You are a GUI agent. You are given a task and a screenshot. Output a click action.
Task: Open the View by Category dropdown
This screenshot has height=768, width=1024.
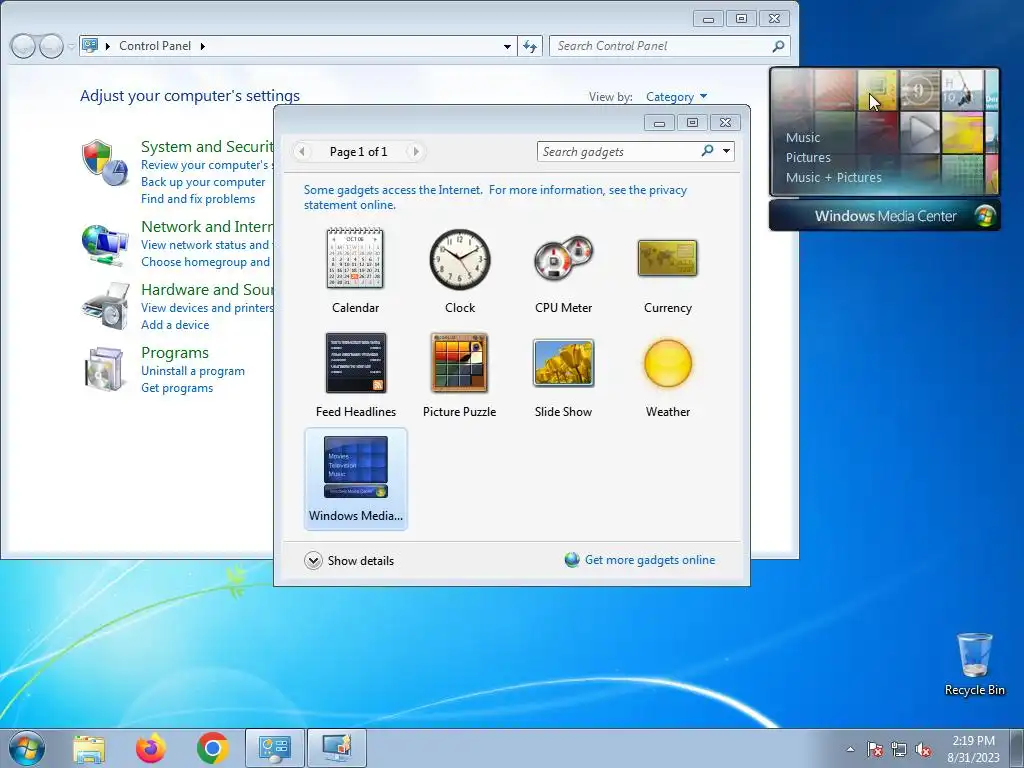point(676,97)
